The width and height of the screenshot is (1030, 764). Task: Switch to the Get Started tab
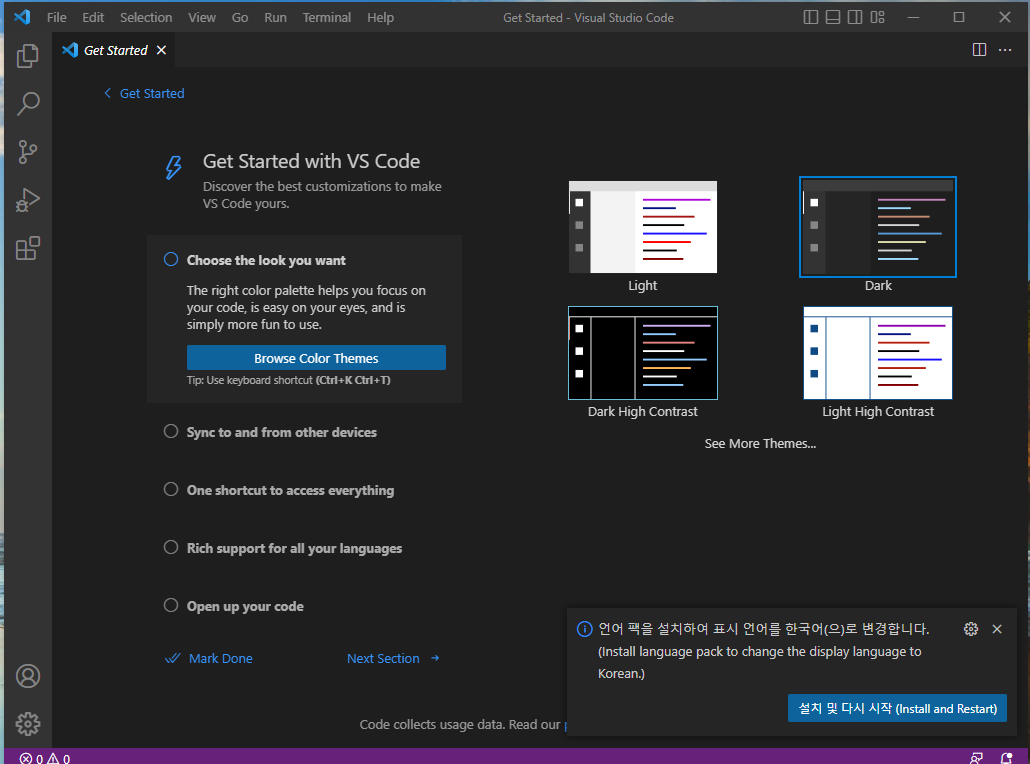[115, 50]
